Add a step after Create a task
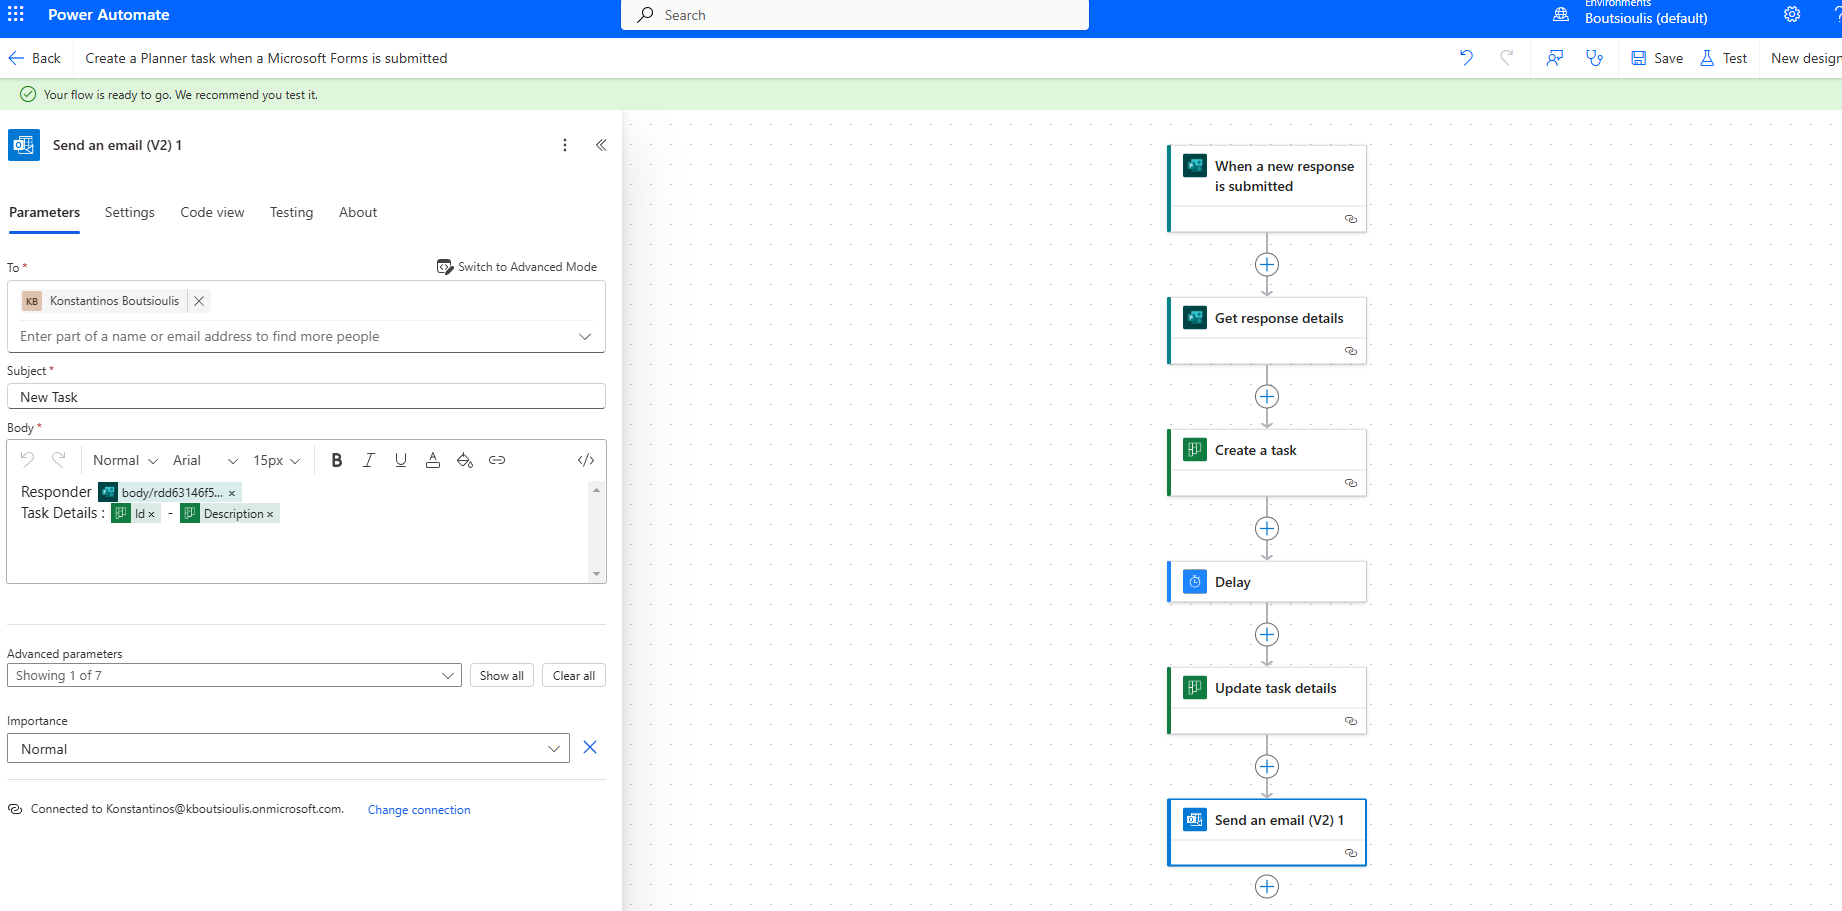Image resolution: width=1842 pixels, height=911 pixels. [x=1267, y=529]
